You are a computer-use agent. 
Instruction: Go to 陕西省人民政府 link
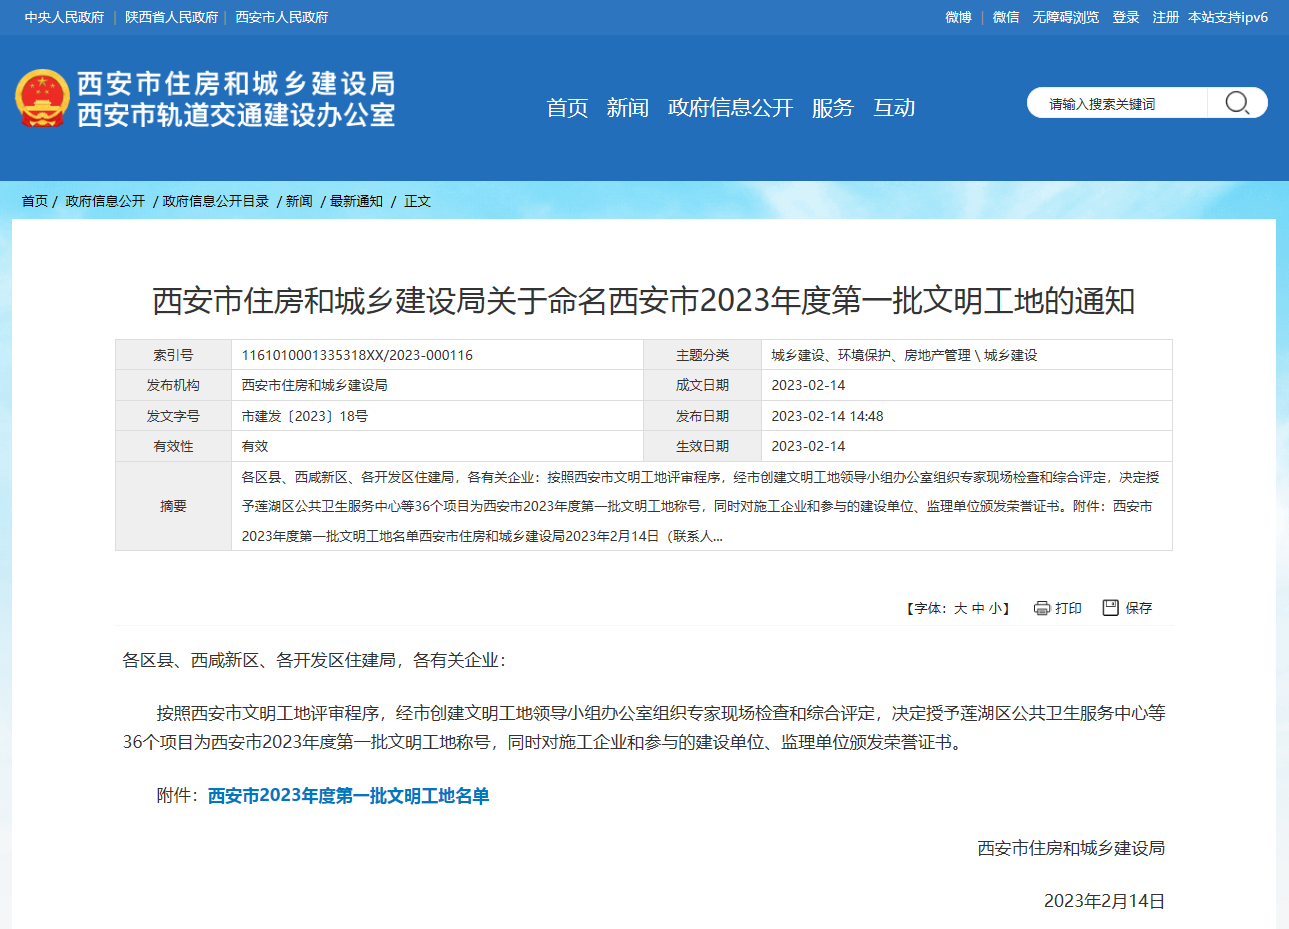(x=171, y=17)
